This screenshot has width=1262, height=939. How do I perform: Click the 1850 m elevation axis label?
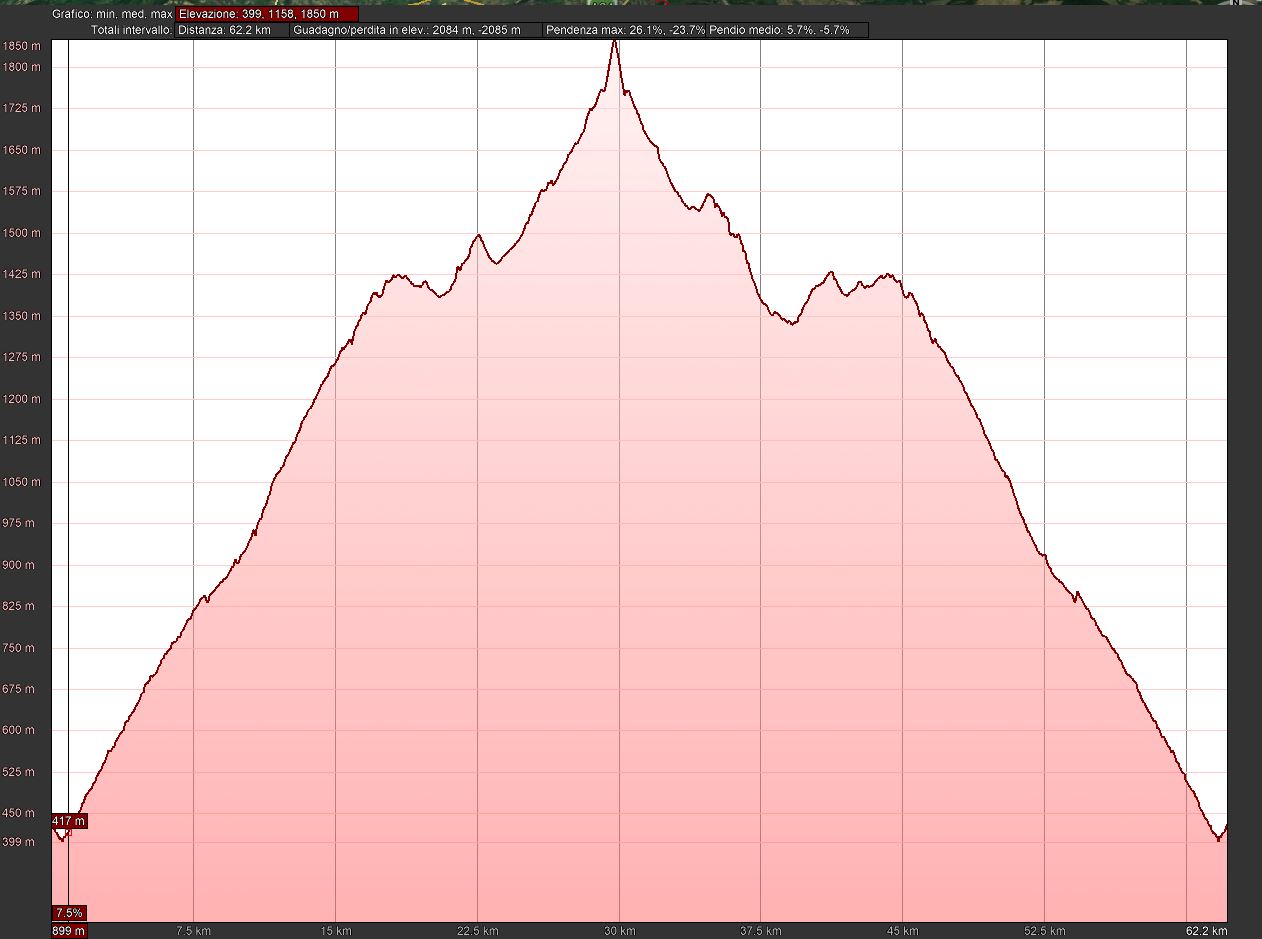[x=21, y=46]
